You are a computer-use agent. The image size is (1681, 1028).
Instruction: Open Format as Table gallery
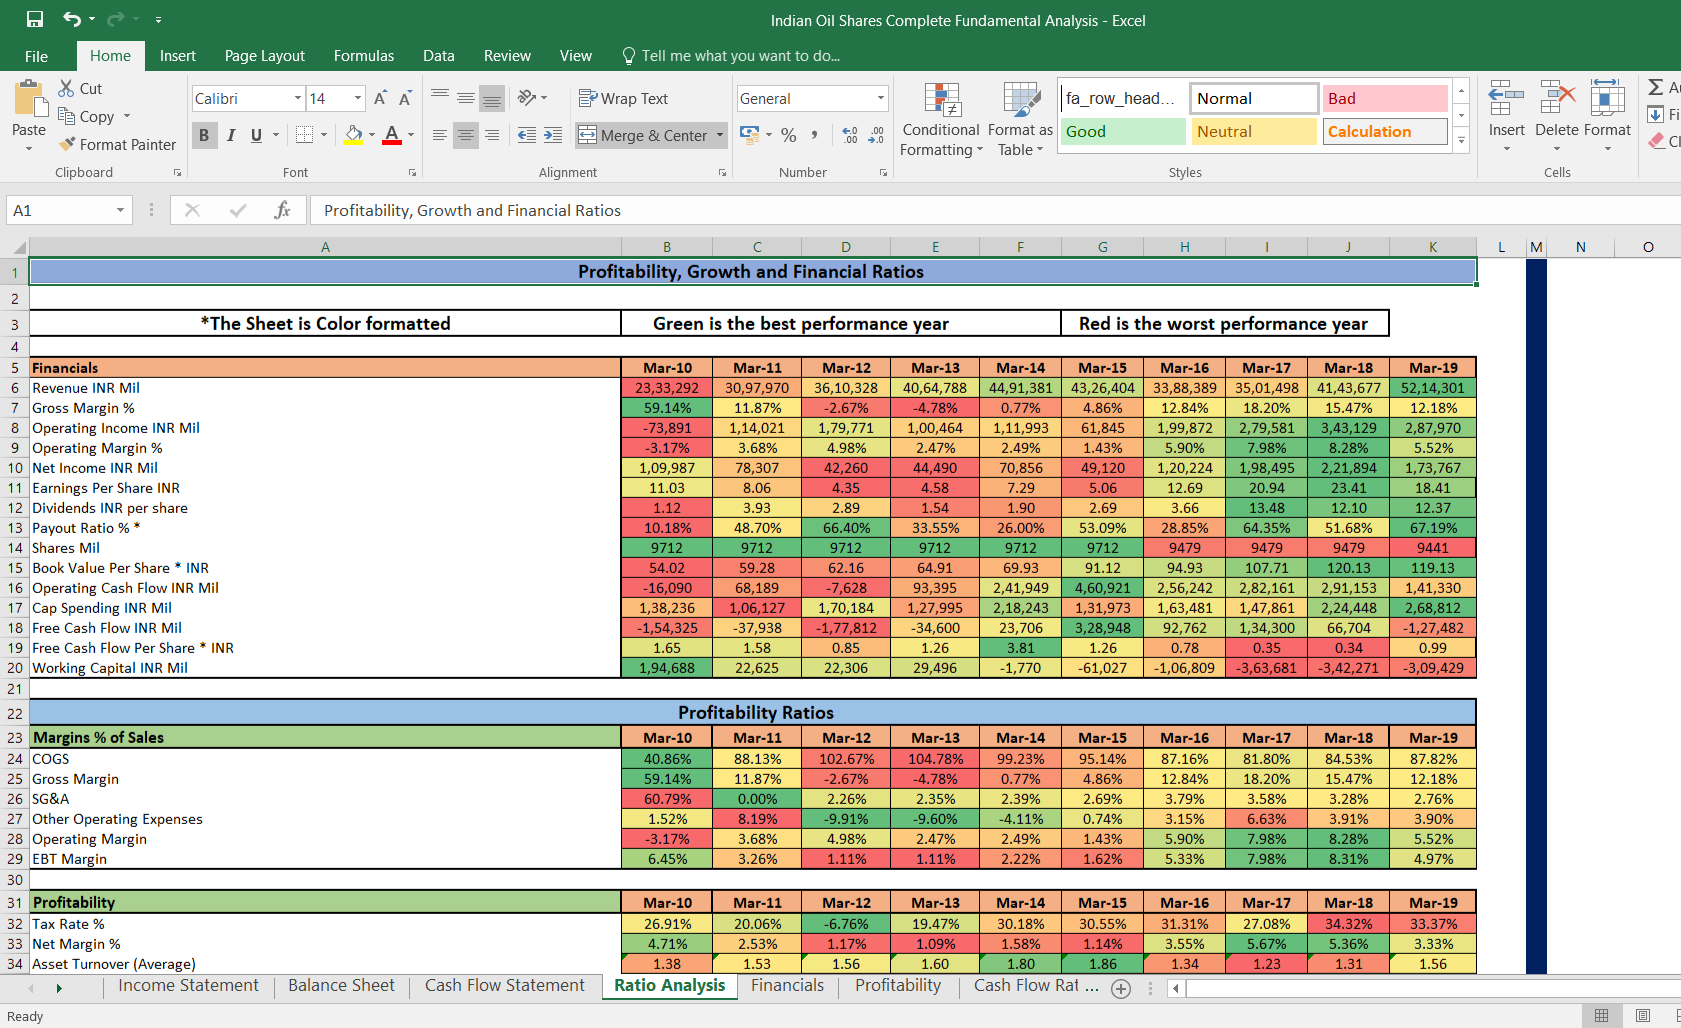coord(1020,119)
